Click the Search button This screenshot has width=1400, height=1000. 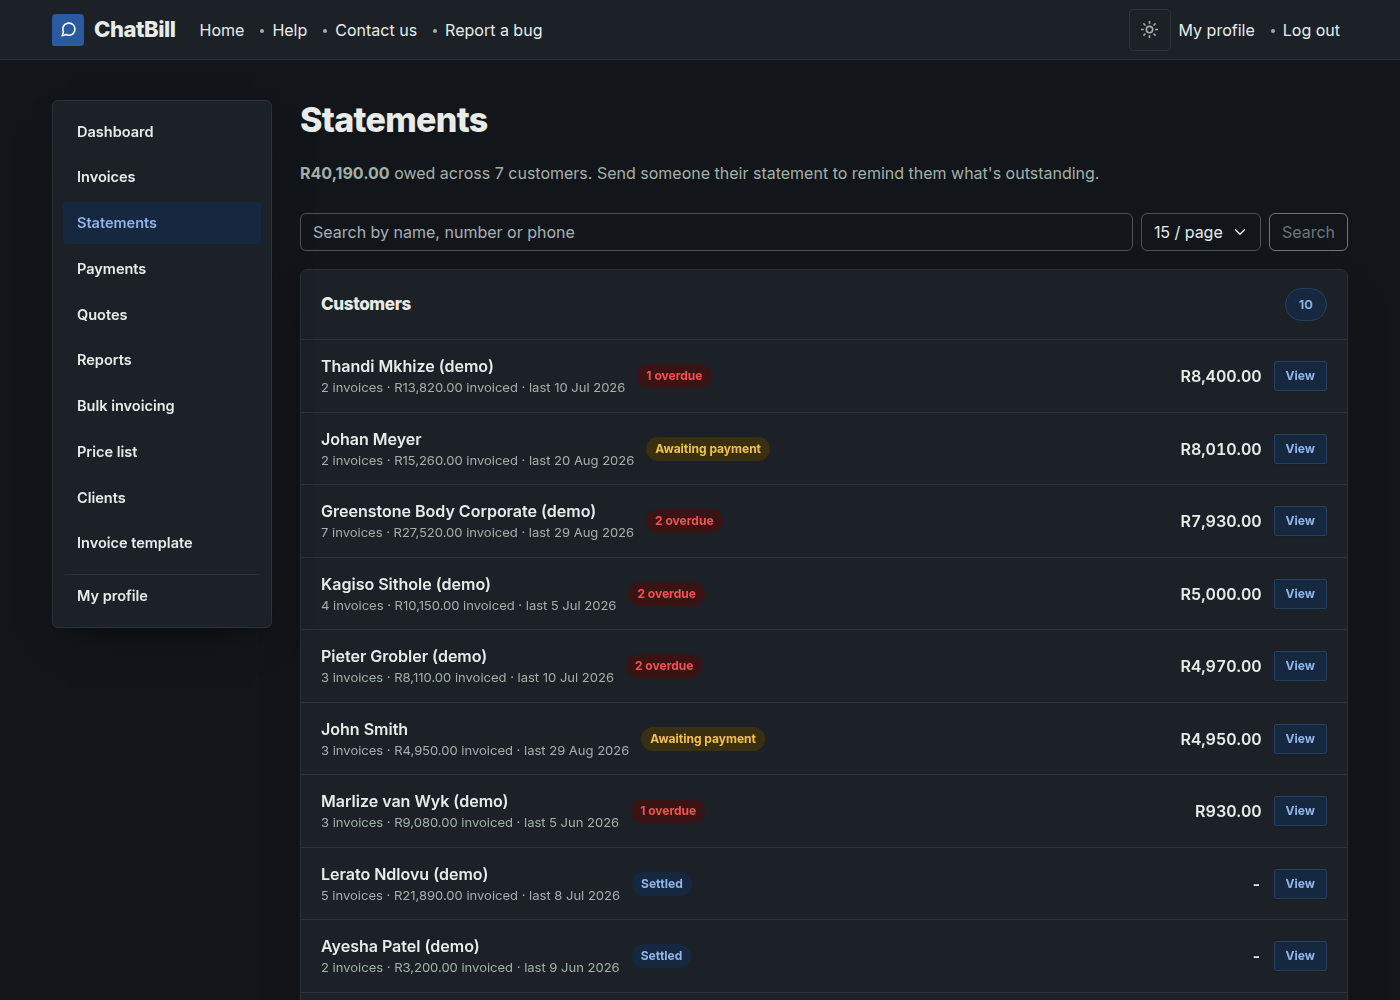point(1308,232)
